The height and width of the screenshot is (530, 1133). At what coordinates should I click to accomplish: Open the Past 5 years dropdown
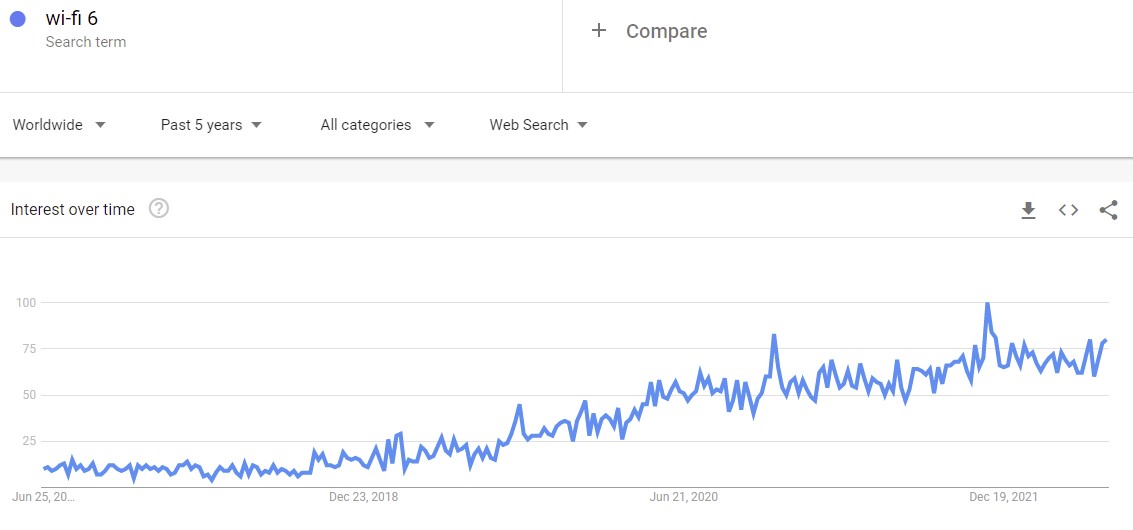click(211, 125)
